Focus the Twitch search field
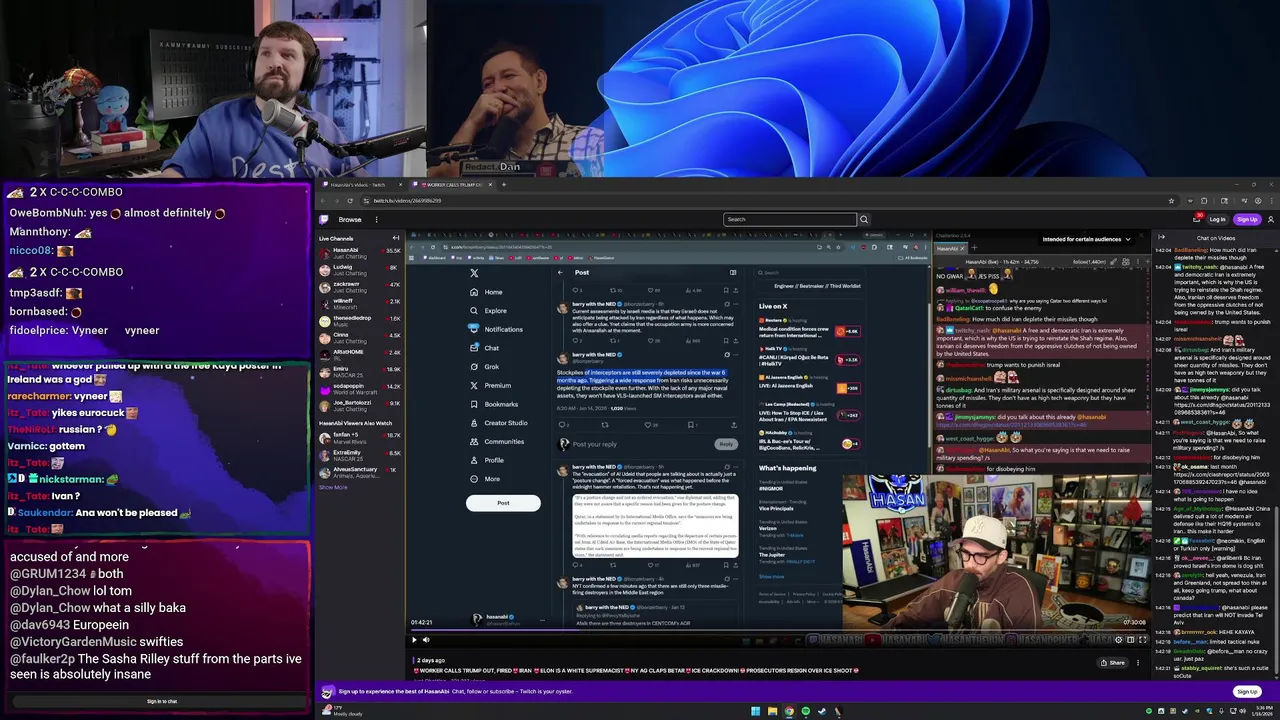This screenshot has height=720, width=1280. [790, 219]
